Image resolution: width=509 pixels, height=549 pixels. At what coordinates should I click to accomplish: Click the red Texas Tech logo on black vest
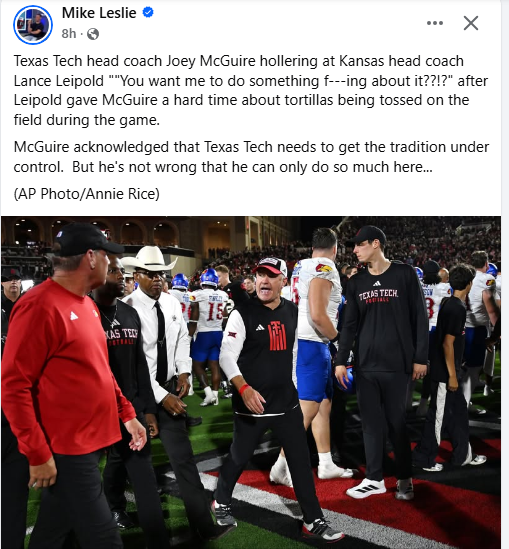pos(277,336)
